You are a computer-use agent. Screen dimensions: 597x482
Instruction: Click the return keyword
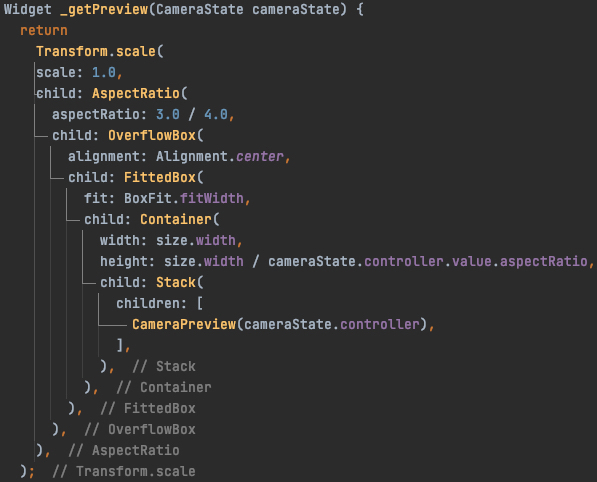(x=44, y=30)
